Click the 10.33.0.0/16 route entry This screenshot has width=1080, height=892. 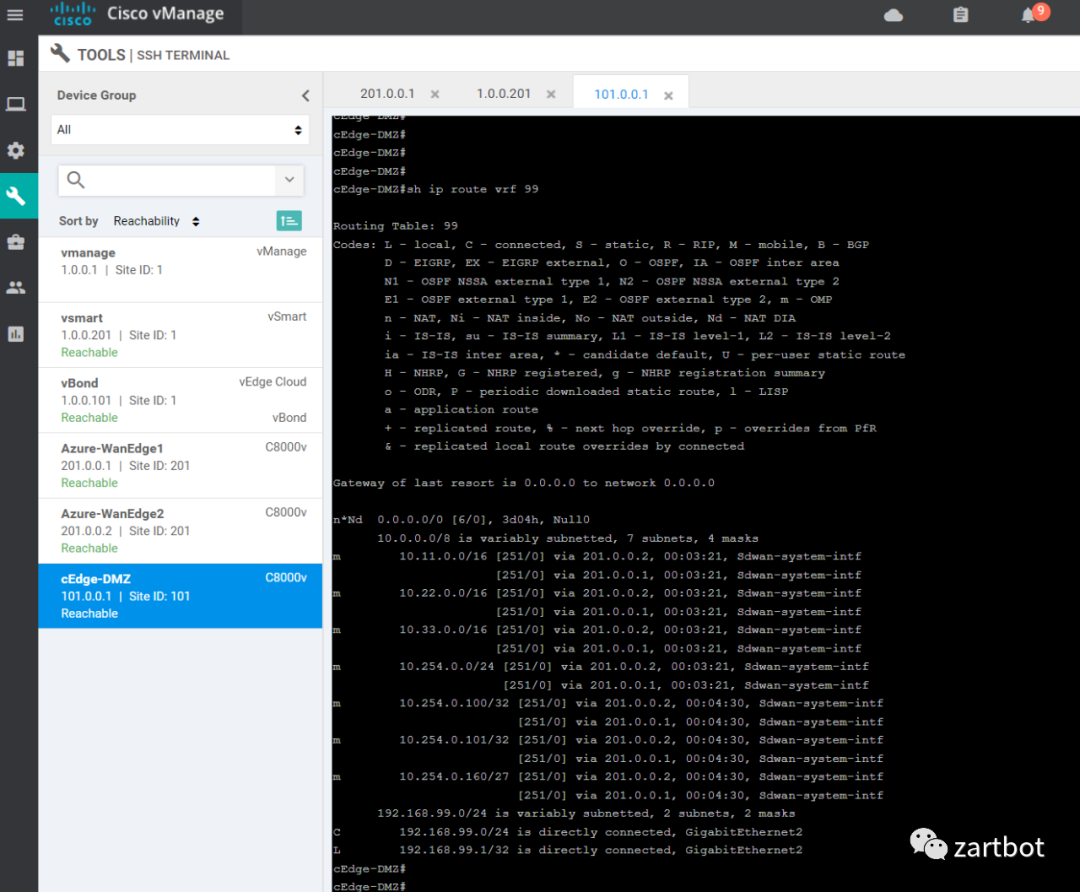click(x=597, y=630)
